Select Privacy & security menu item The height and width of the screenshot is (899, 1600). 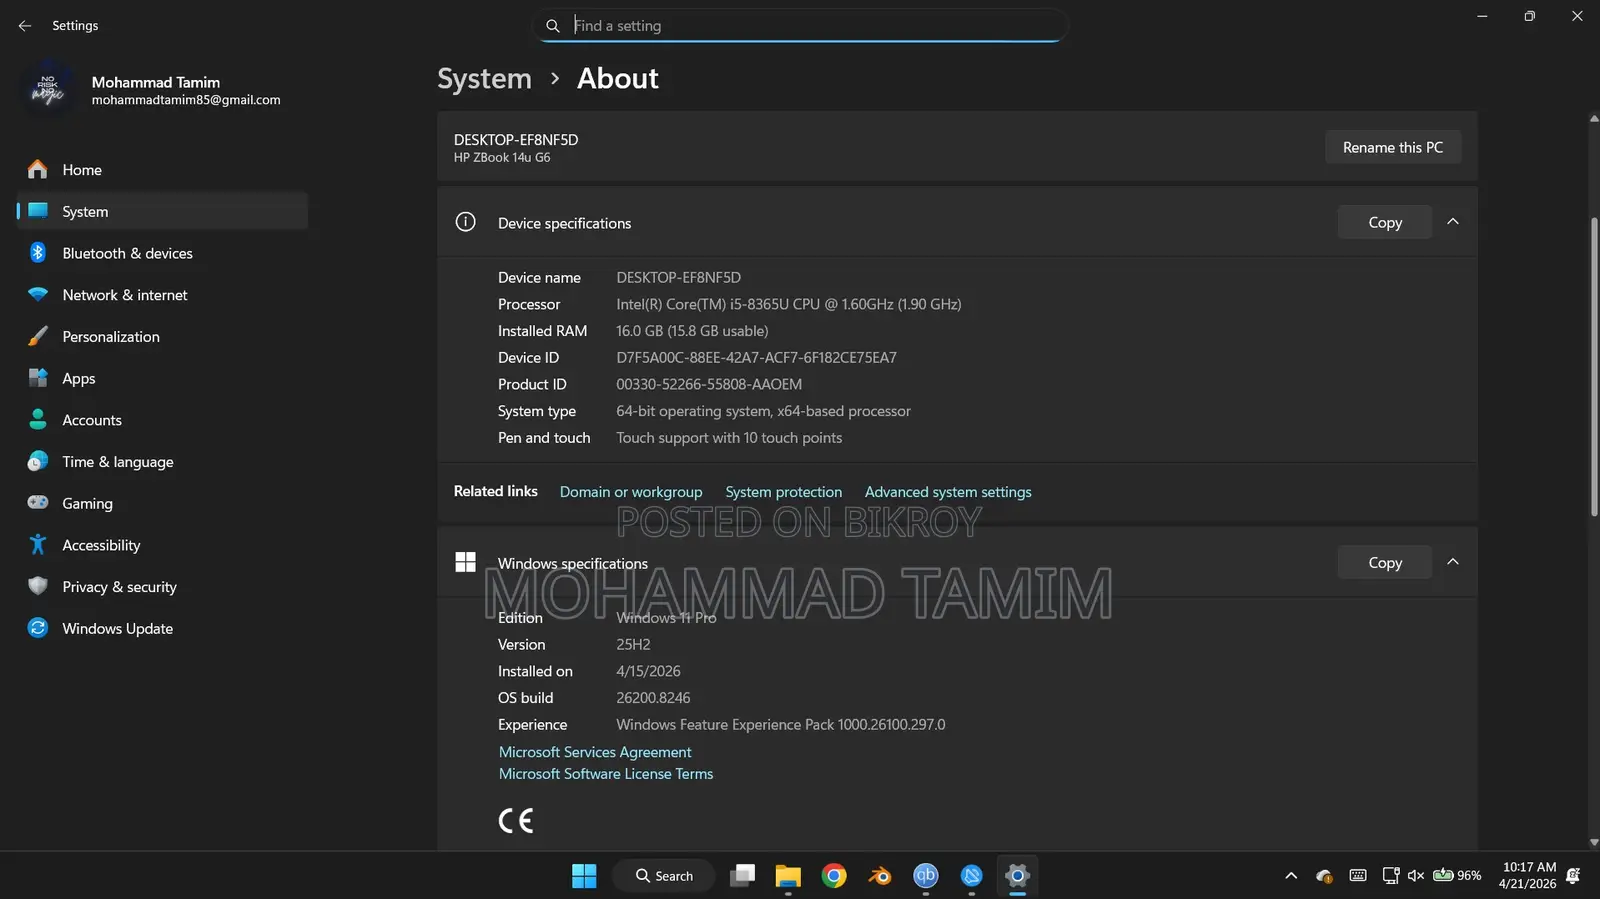tap(162, 587)
